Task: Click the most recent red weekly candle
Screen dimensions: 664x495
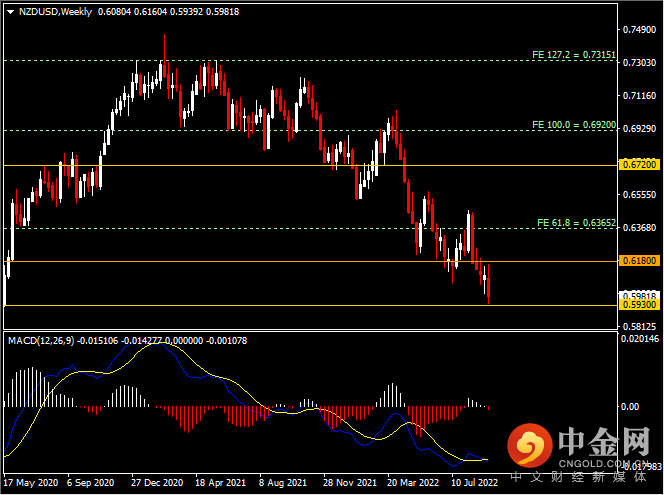Action: (x=489, y=288)
